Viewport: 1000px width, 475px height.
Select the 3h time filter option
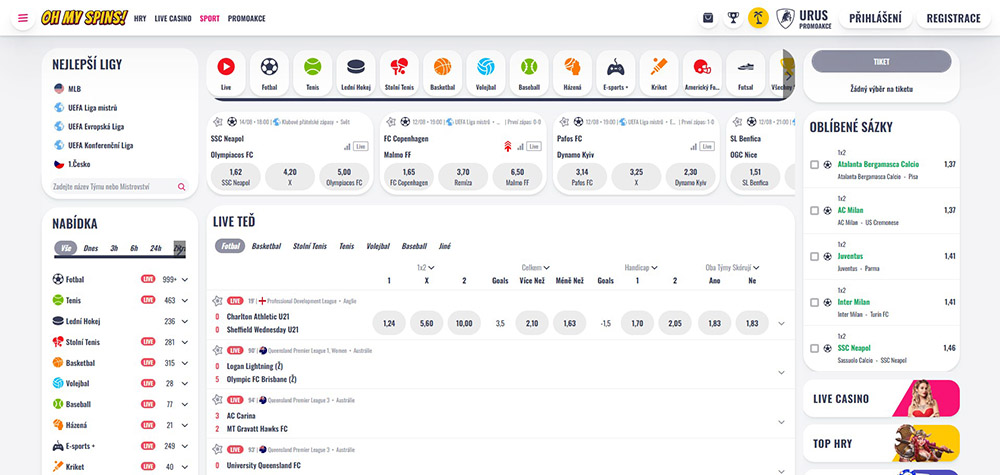[114, 248]
